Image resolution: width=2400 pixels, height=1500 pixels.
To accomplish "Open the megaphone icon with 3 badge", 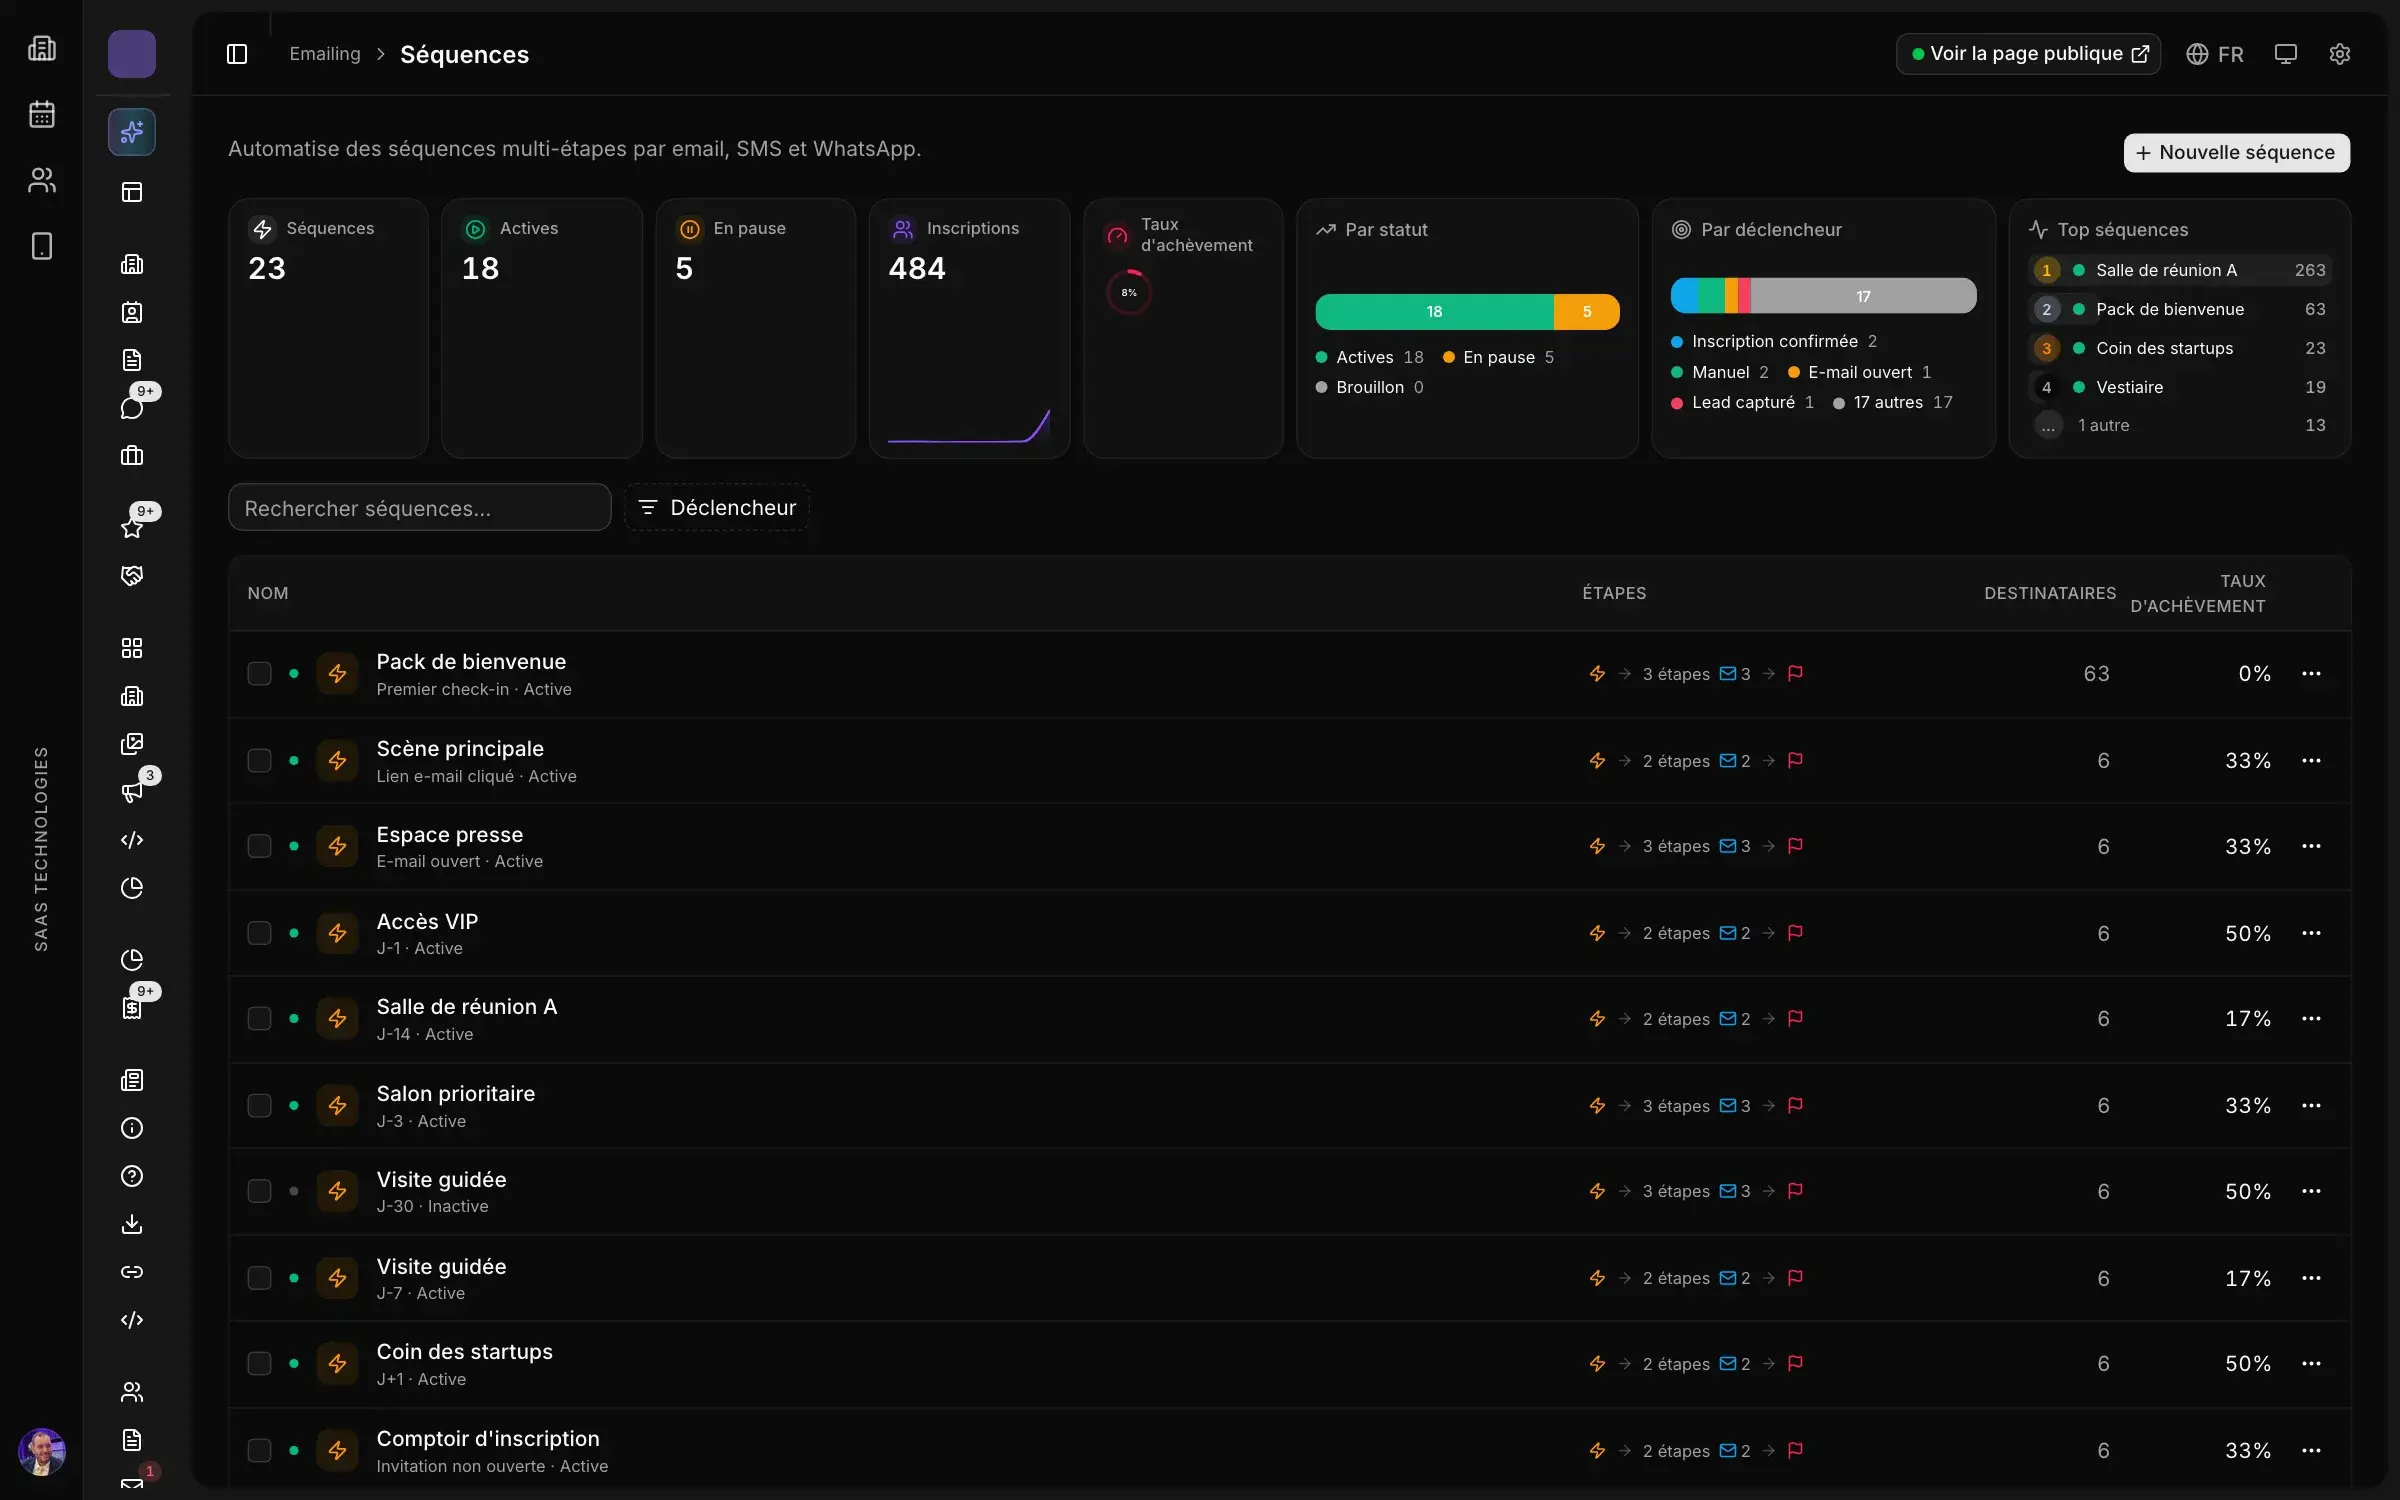I will tap(132, 792).
